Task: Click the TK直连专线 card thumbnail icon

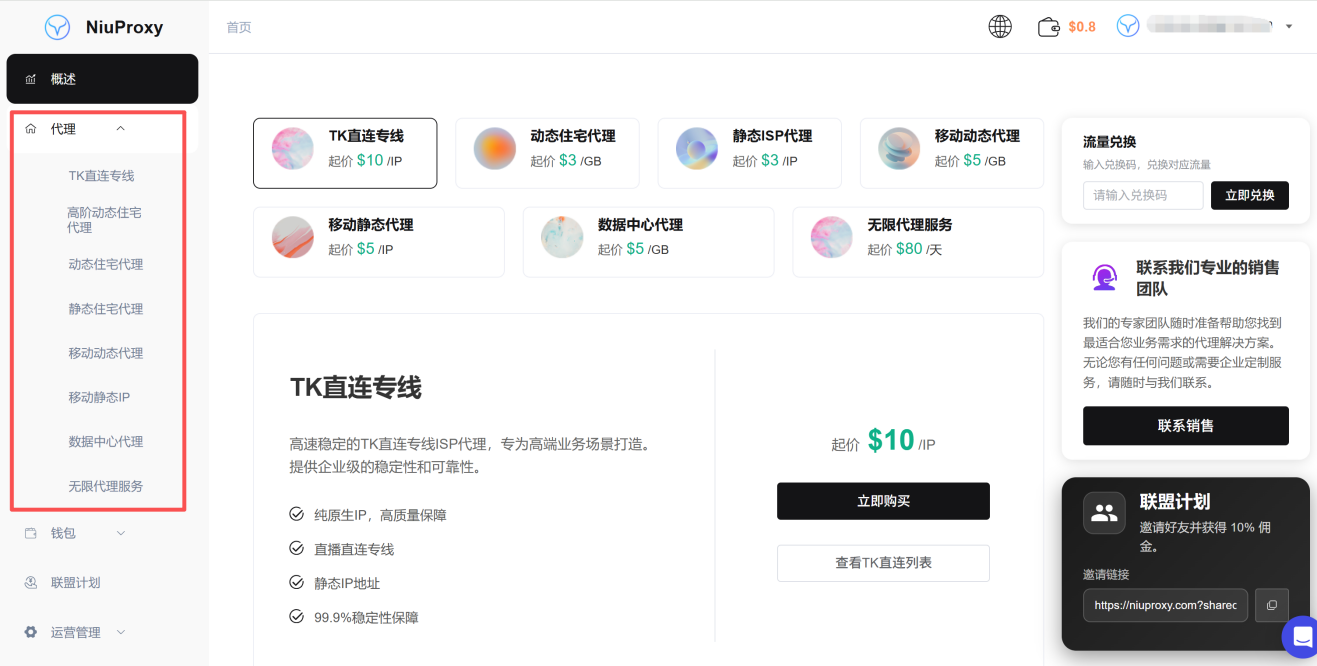Action: 293,149
